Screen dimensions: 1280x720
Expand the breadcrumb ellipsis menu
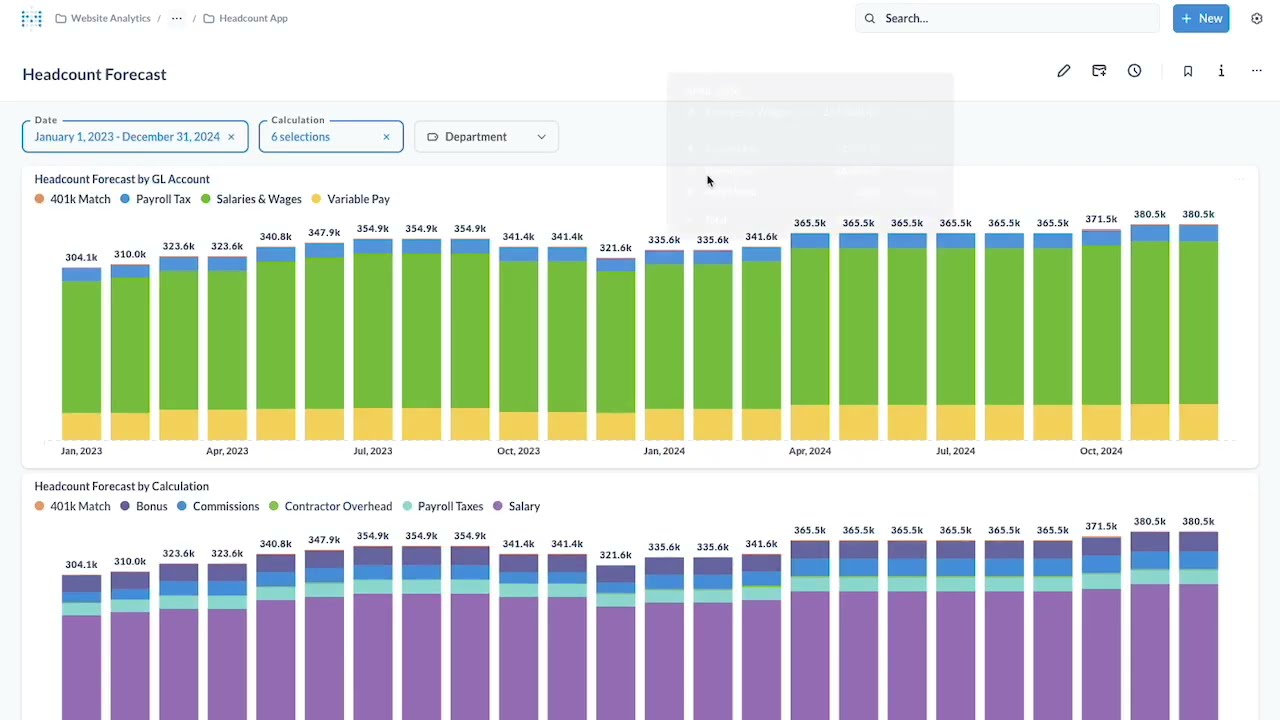point(177,18)
